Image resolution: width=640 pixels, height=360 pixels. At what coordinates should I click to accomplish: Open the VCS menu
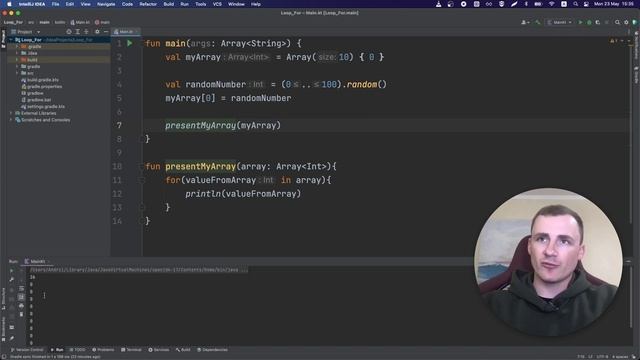(217, 4)
